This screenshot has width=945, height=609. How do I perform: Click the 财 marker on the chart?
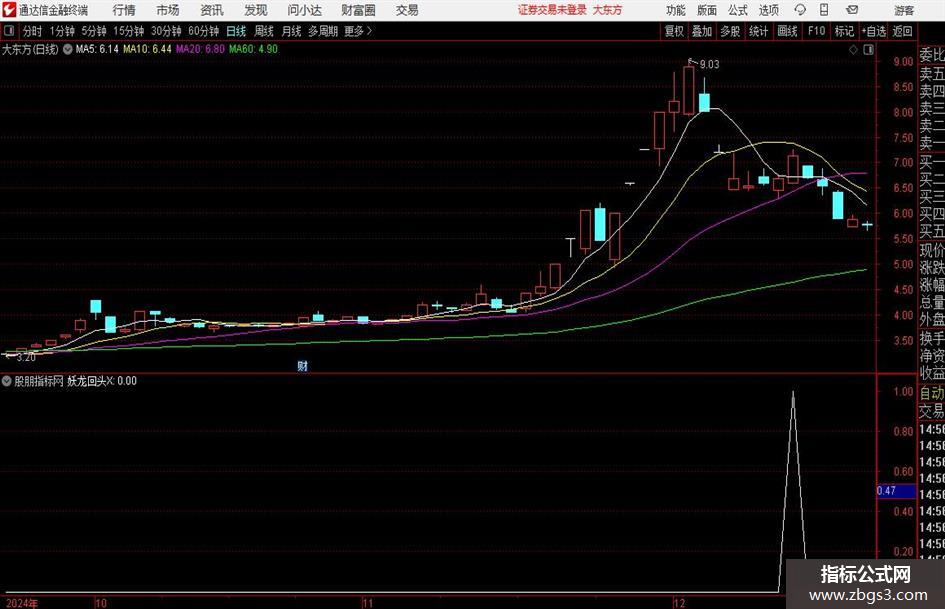303,365
